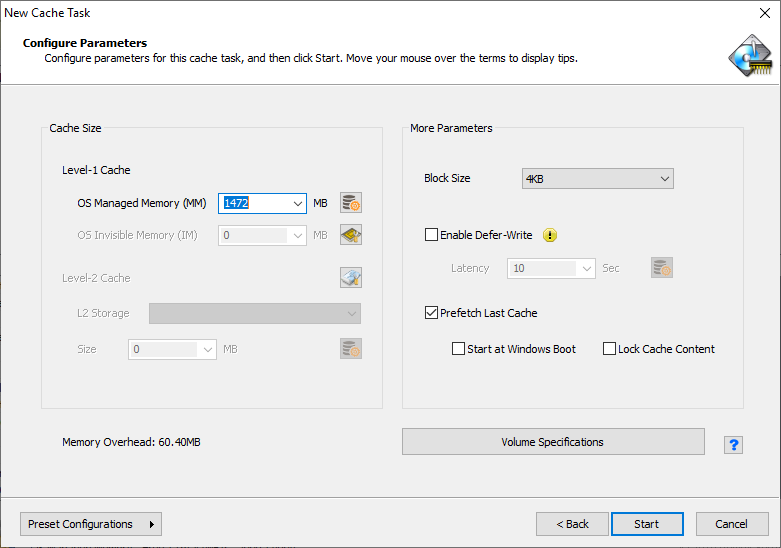Screen dimensions: 781x548
Task: Cancel the new cache task
Action: coord(731,524)
